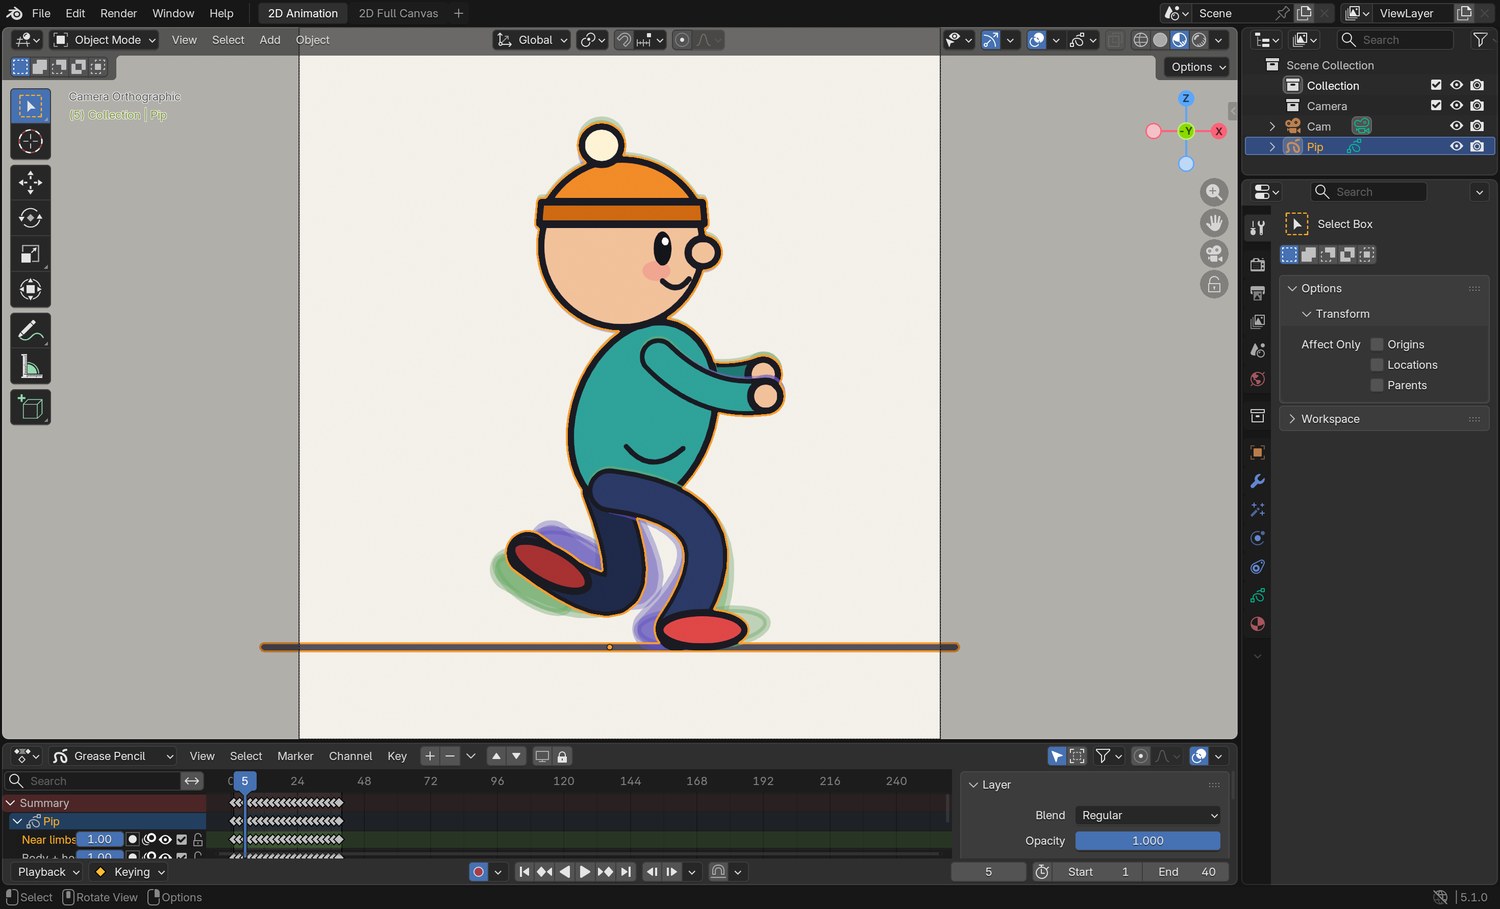Toggle camera view with camera icon
The height and width of the screenshot is (909, 1500).
[x=1214, y=254]
